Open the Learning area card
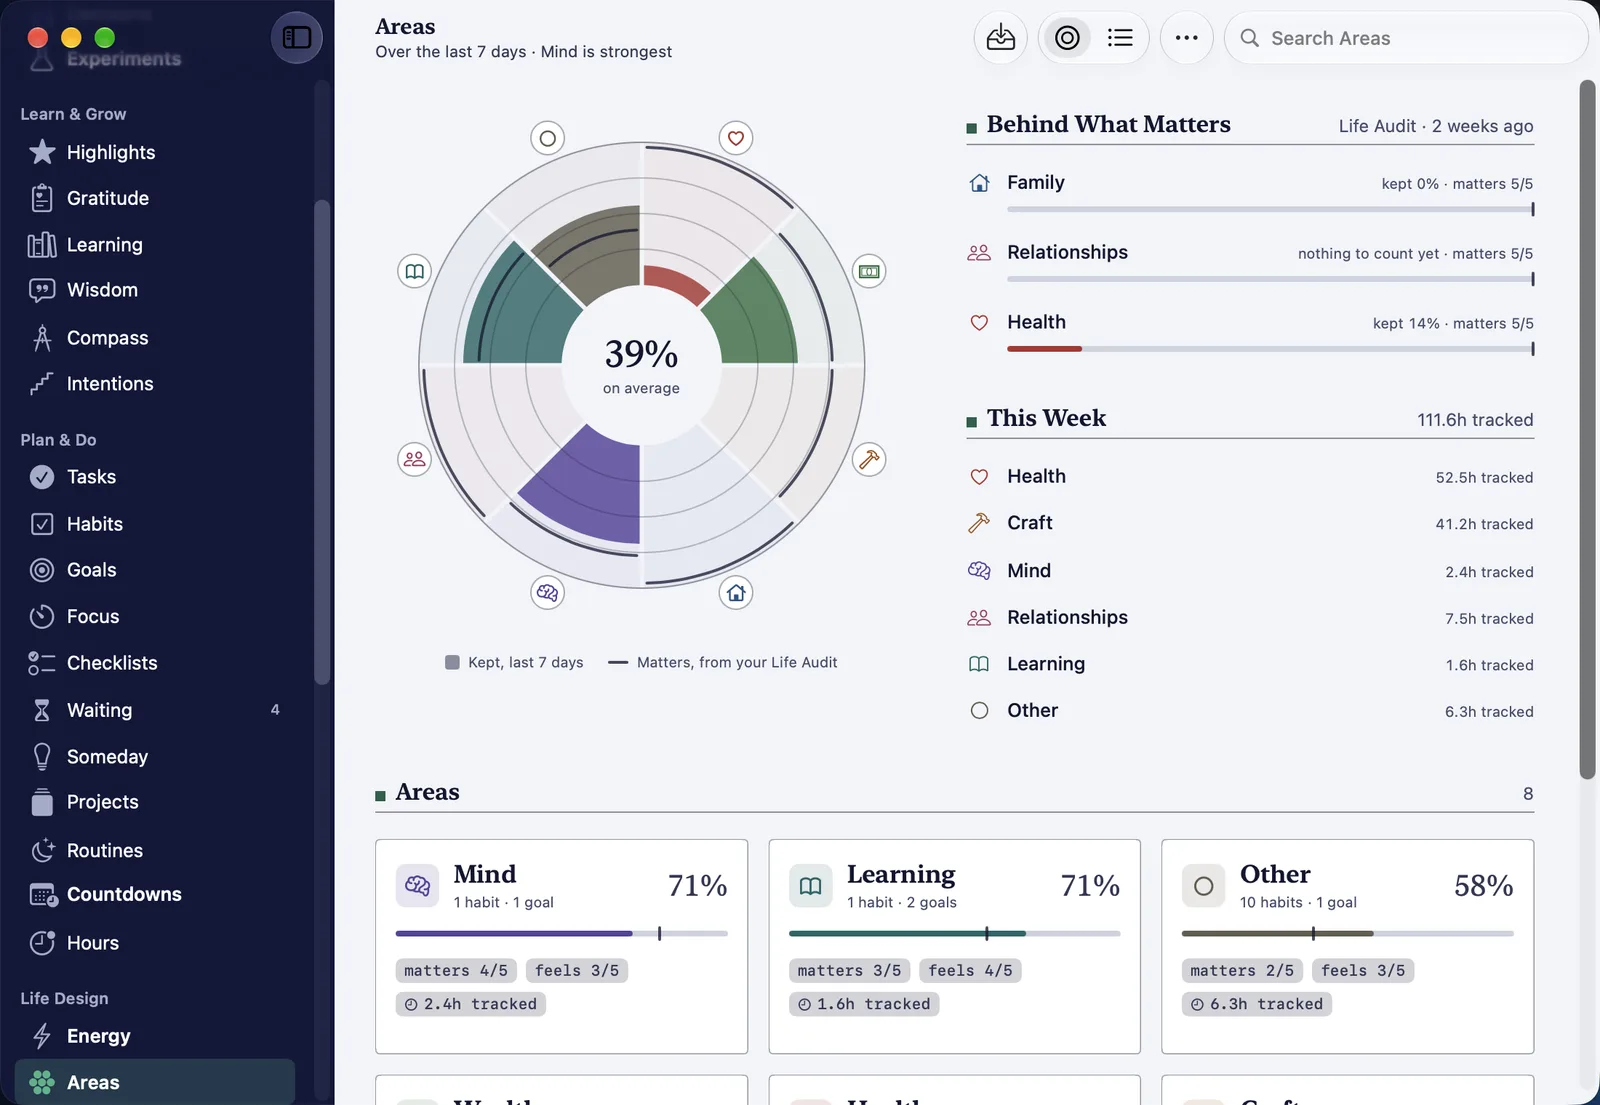The height and width of the screenshot is (1105, 1600). click(x=954, y=946)
